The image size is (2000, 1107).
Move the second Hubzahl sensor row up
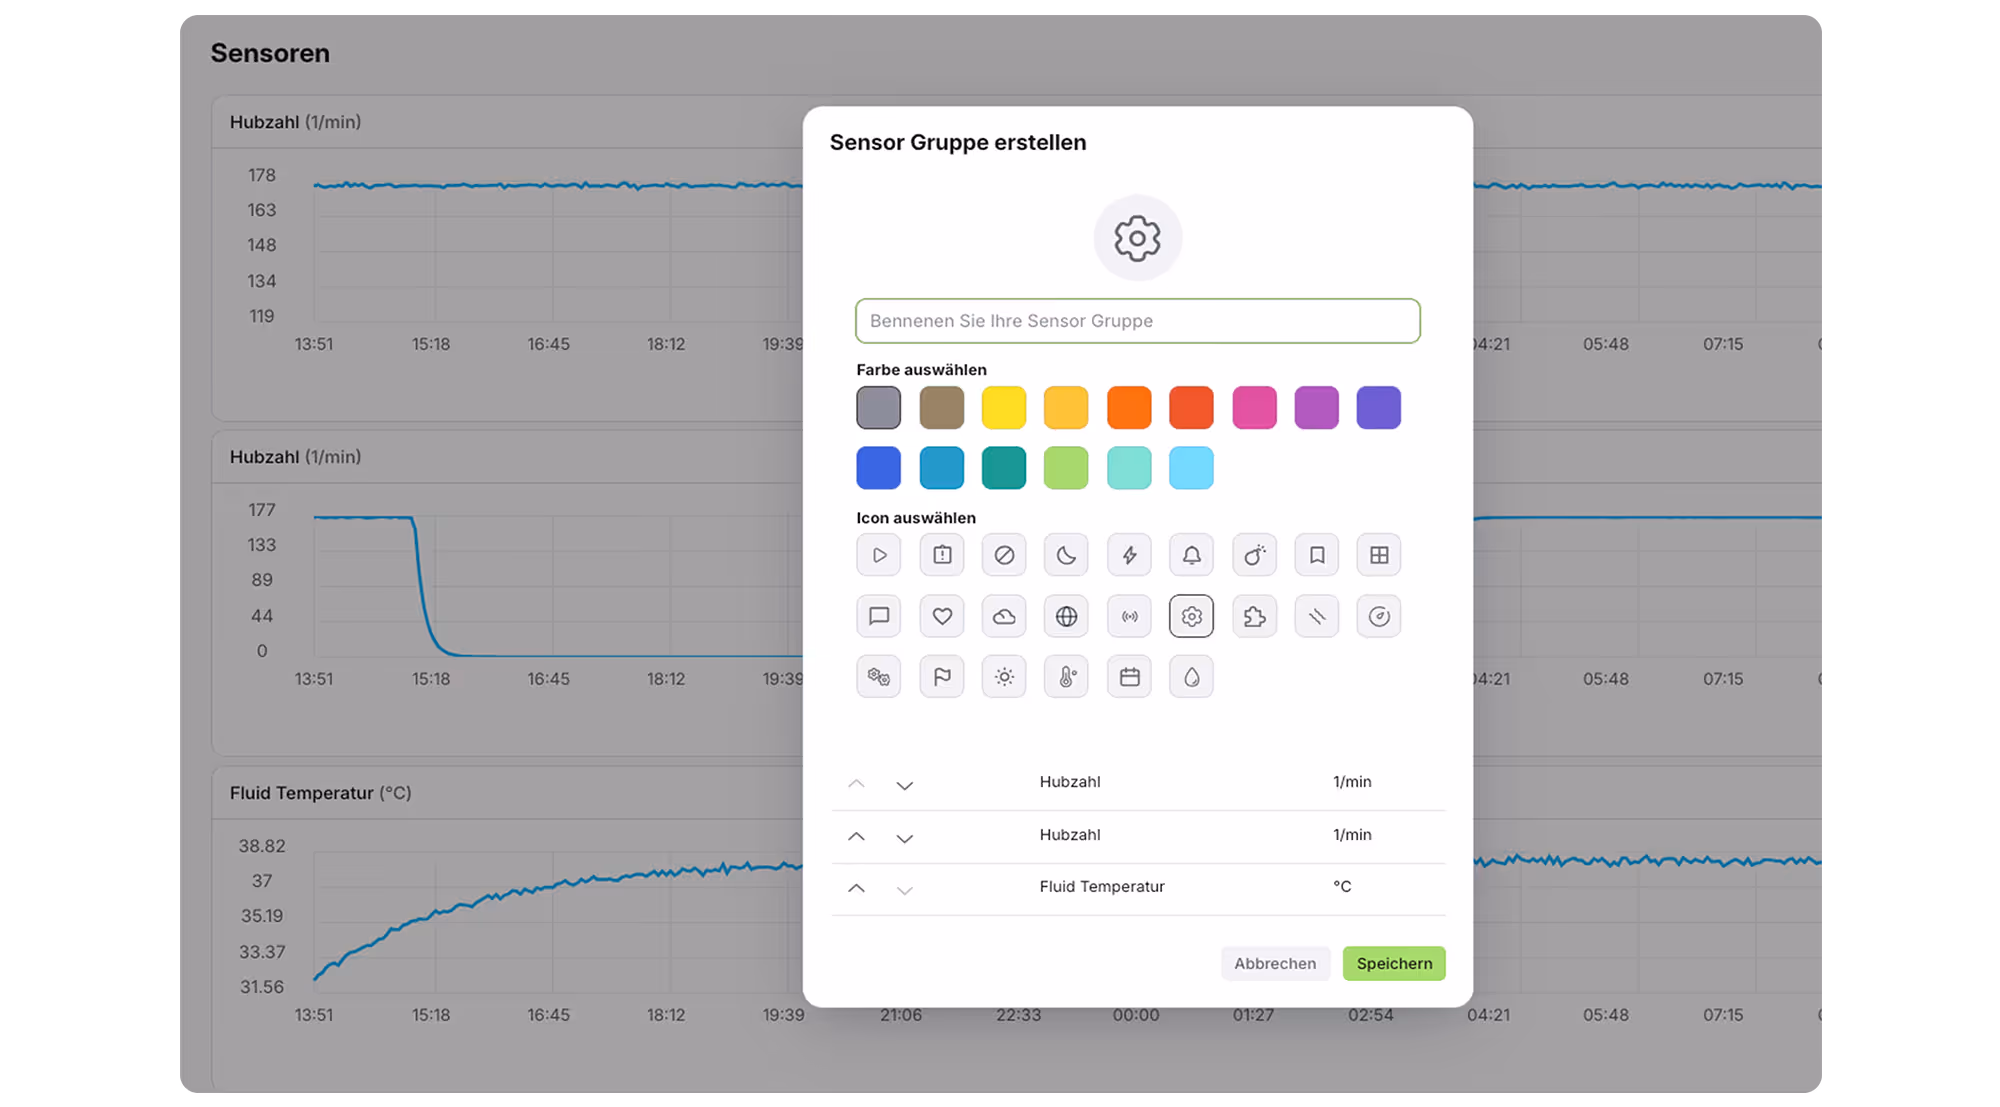coord(856,837)
